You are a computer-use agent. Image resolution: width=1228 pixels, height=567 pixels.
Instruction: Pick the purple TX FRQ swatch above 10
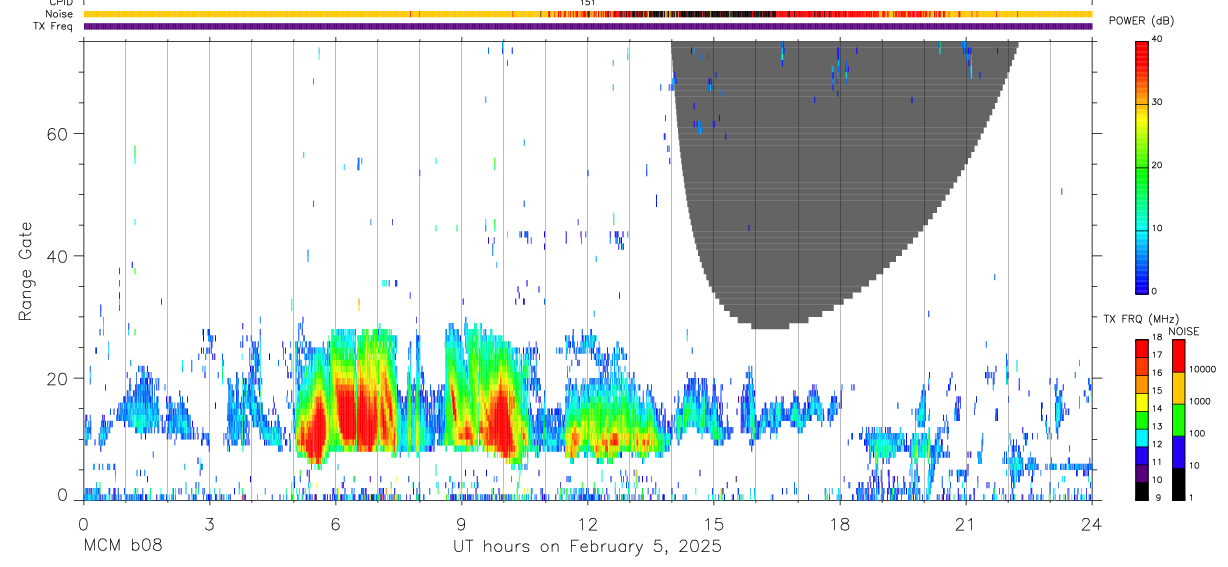click(1142, 473)
